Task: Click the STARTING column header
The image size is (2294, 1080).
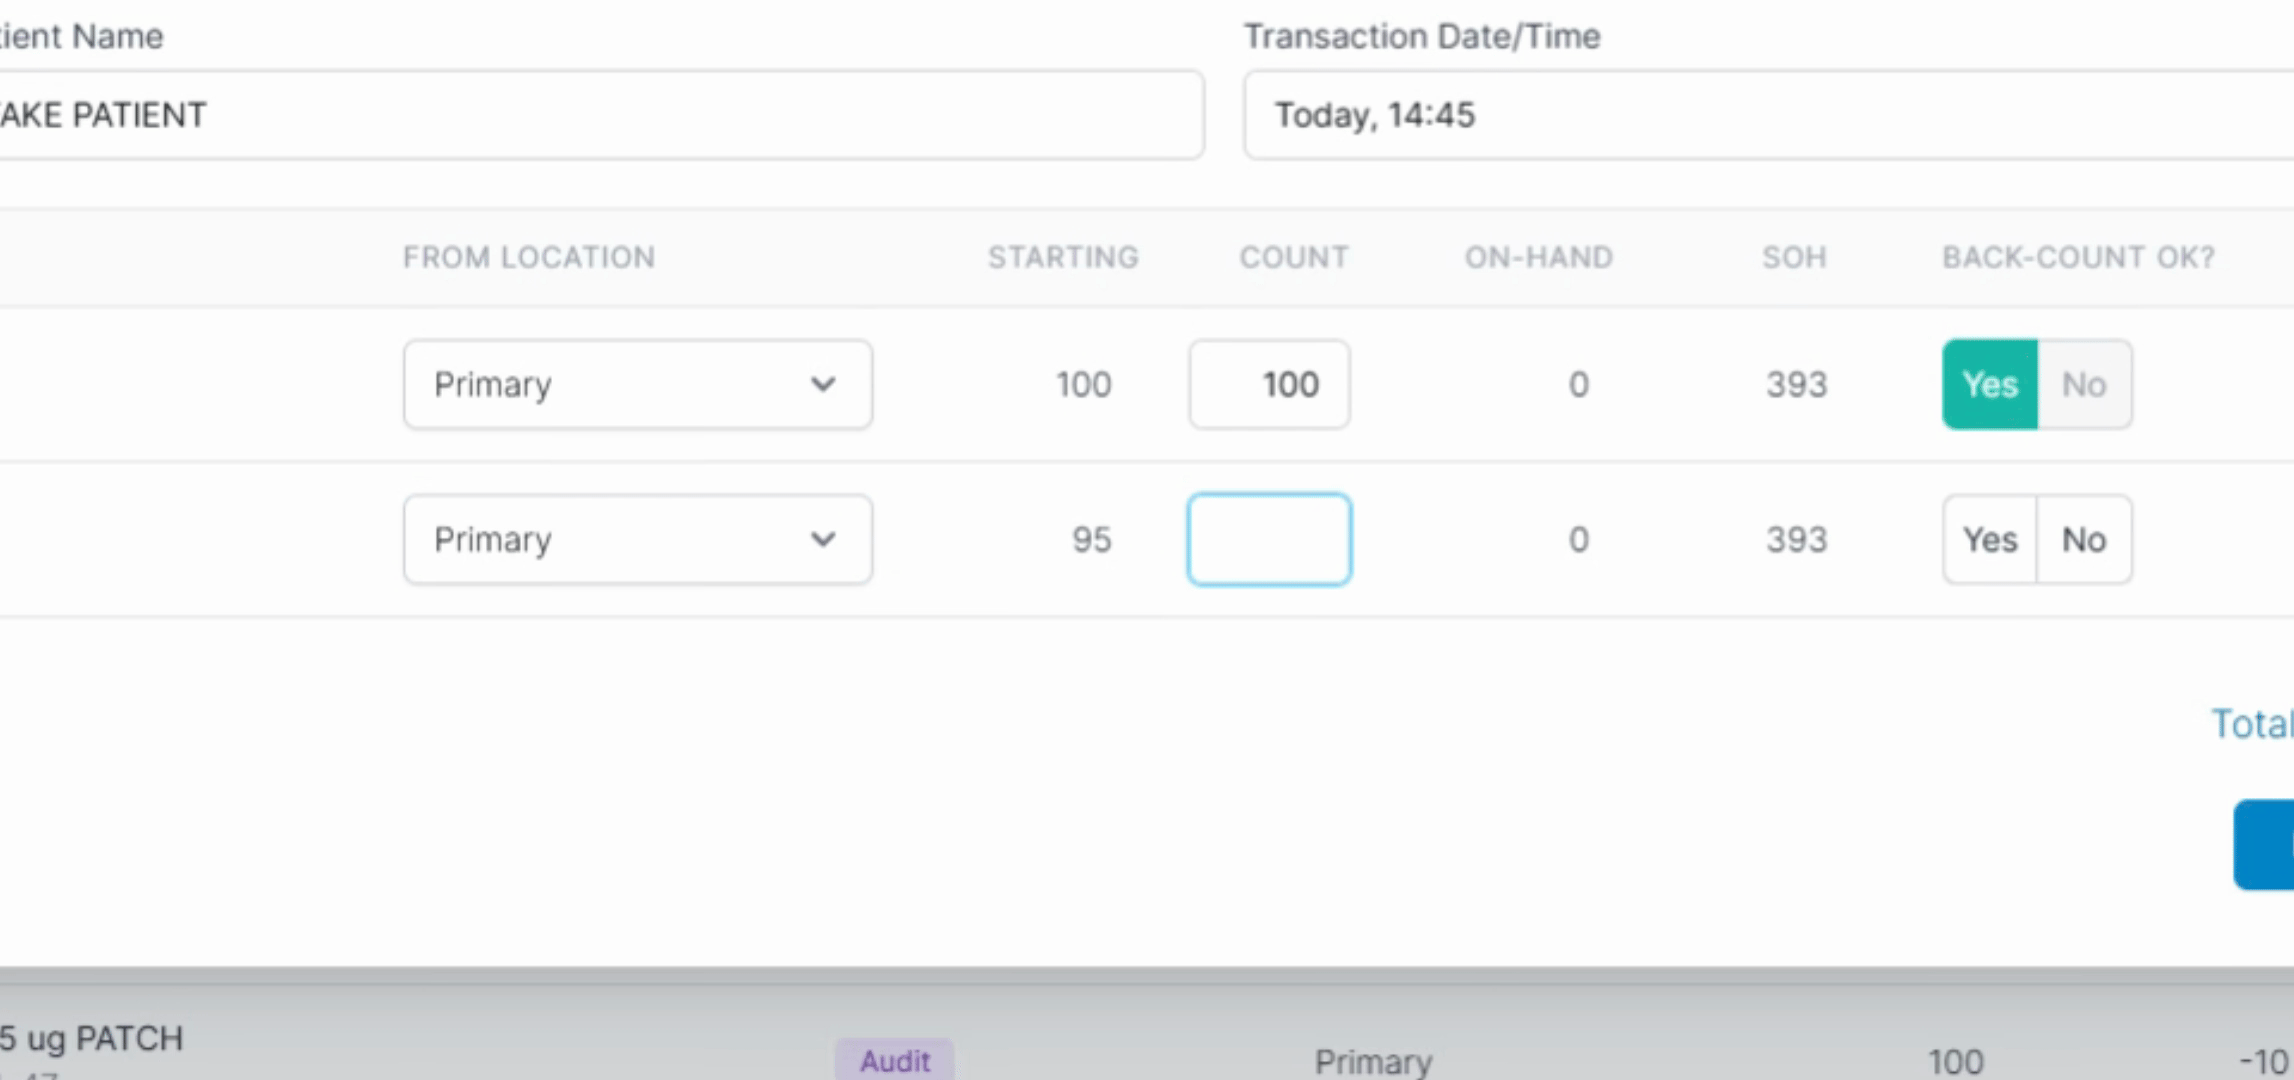Action: click(1063, 257)
